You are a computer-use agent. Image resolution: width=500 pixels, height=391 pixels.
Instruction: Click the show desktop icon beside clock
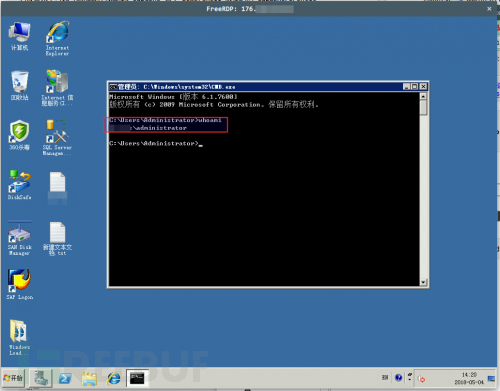point(491,378)
